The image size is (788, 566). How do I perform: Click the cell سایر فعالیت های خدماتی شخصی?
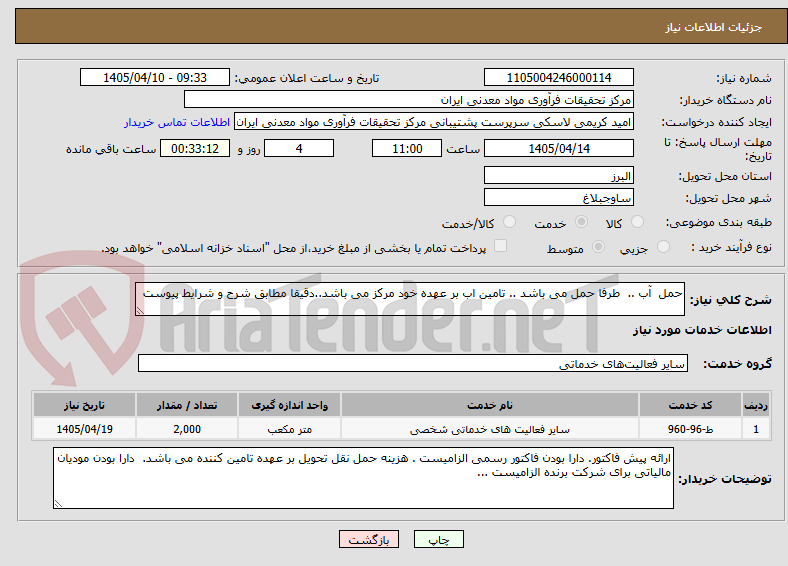pos(489,429)
